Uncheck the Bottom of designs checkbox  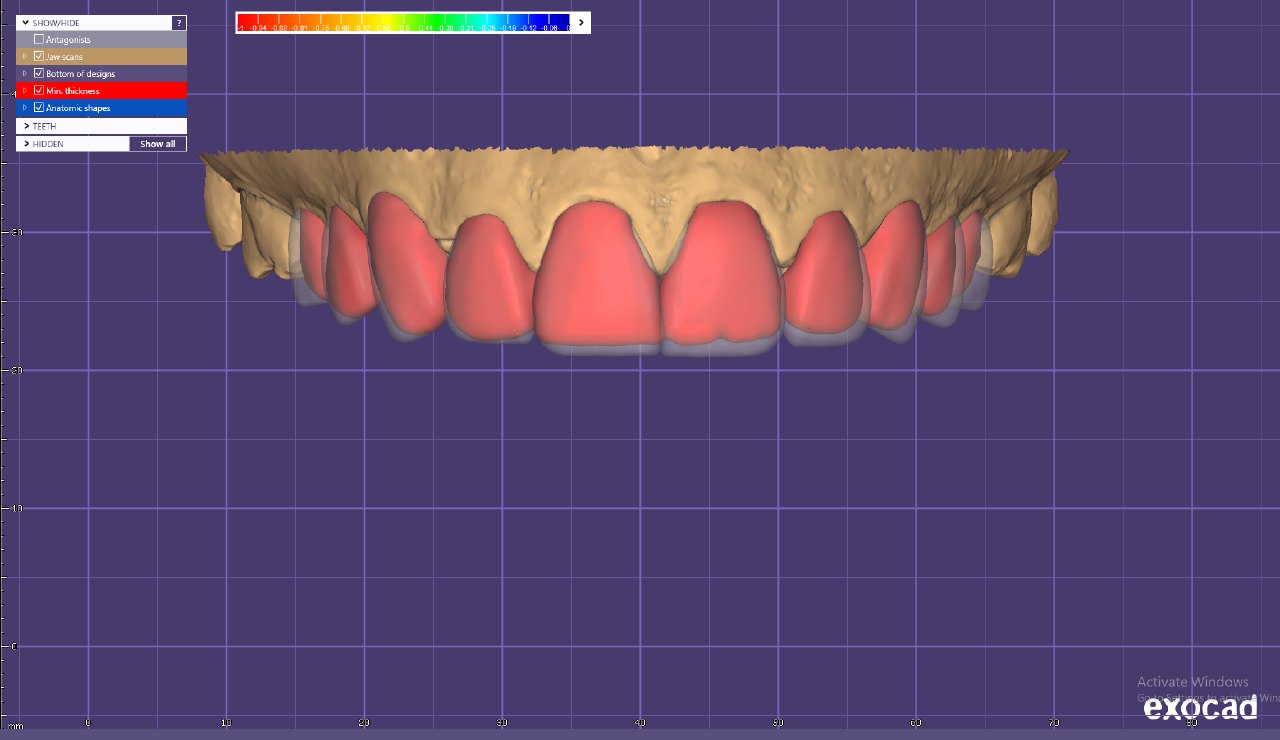[39, 74]
